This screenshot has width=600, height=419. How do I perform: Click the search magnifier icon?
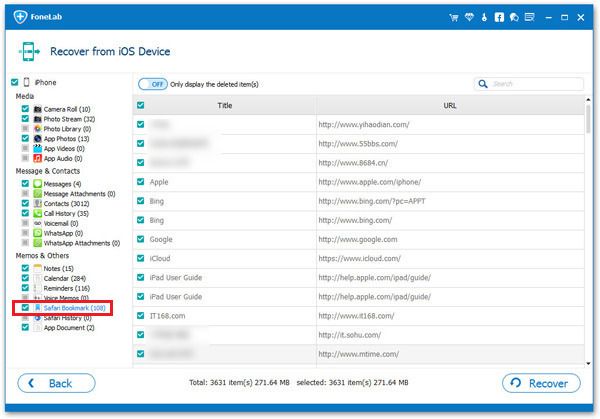[x=483, y=84]
